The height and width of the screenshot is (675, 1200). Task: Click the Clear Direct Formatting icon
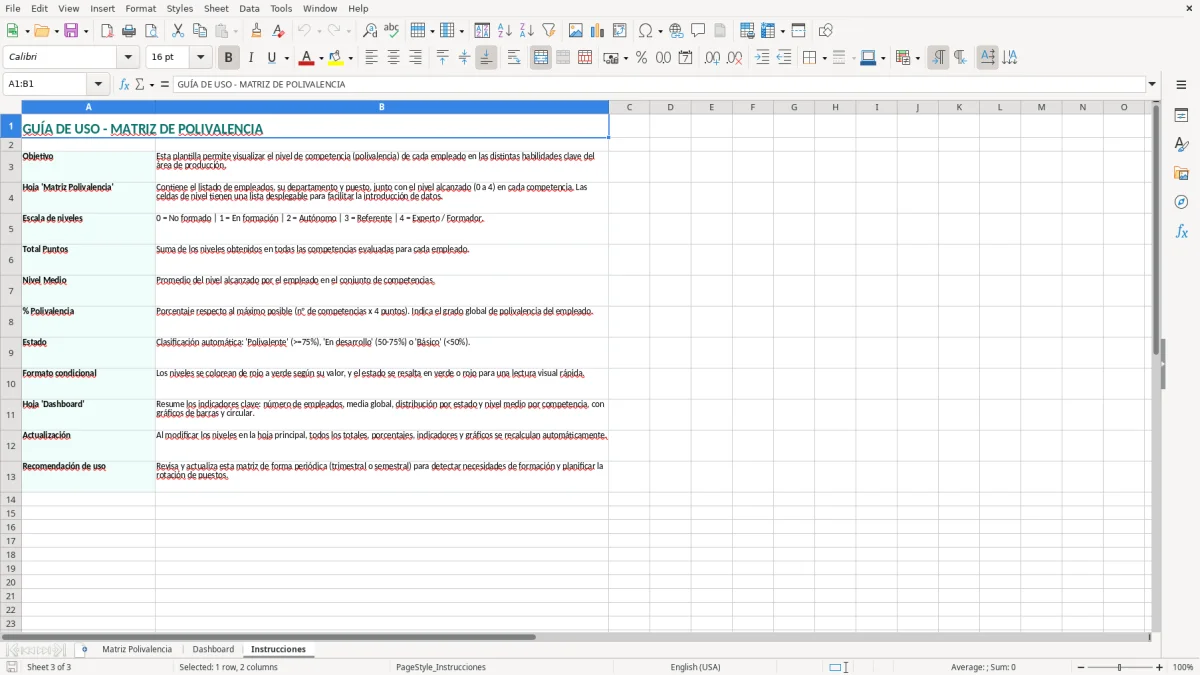click(278, 31)
